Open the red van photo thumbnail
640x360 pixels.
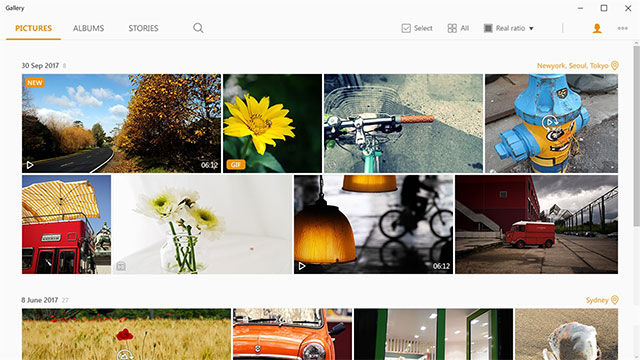click(536, 224)
